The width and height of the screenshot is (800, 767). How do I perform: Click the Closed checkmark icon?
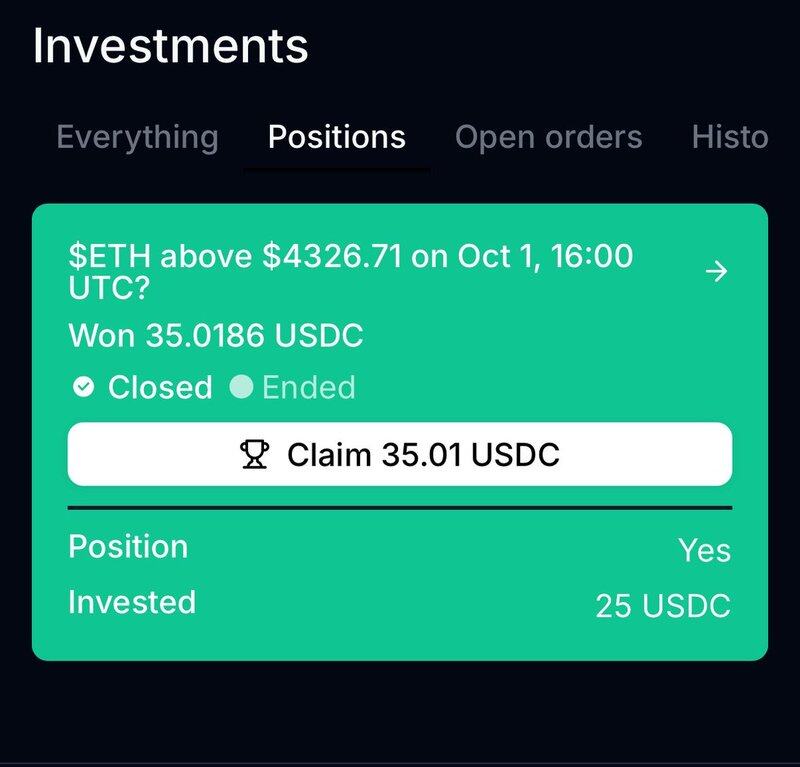tap(84, 387)
